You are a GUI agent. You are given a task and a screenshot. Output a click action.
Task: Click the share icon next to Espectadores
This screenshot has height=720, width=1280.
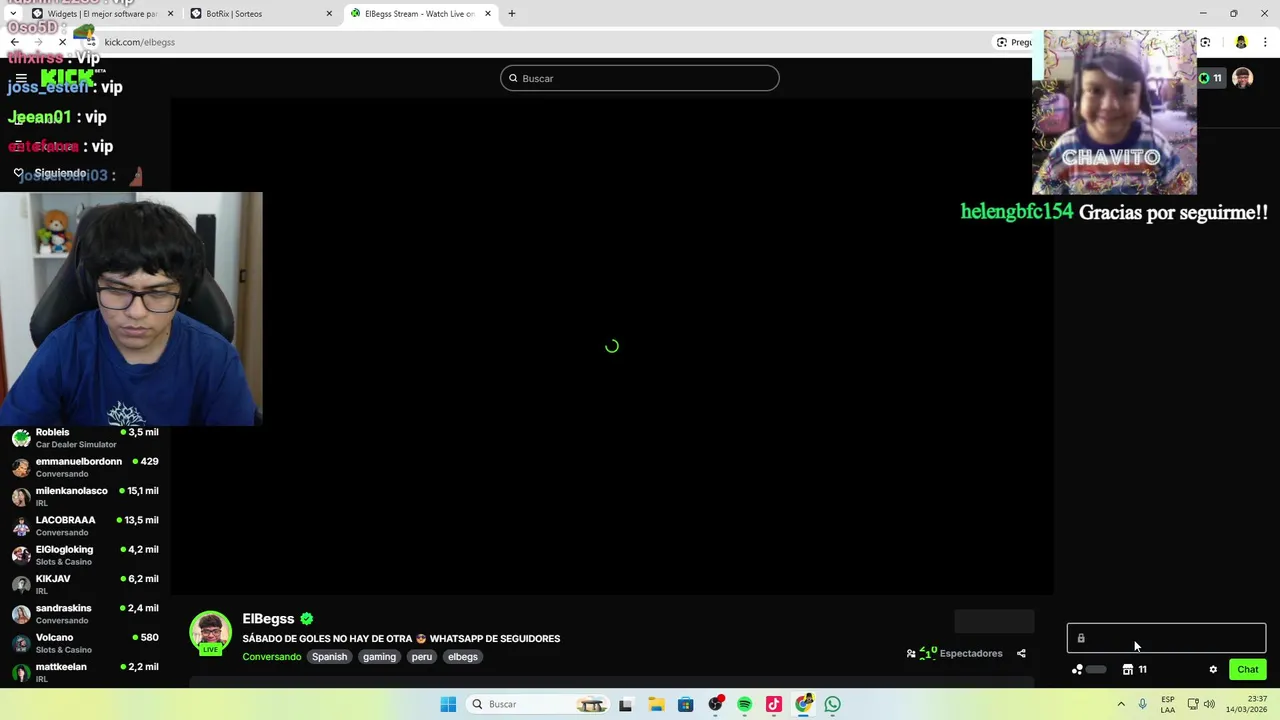[1021, 653]
